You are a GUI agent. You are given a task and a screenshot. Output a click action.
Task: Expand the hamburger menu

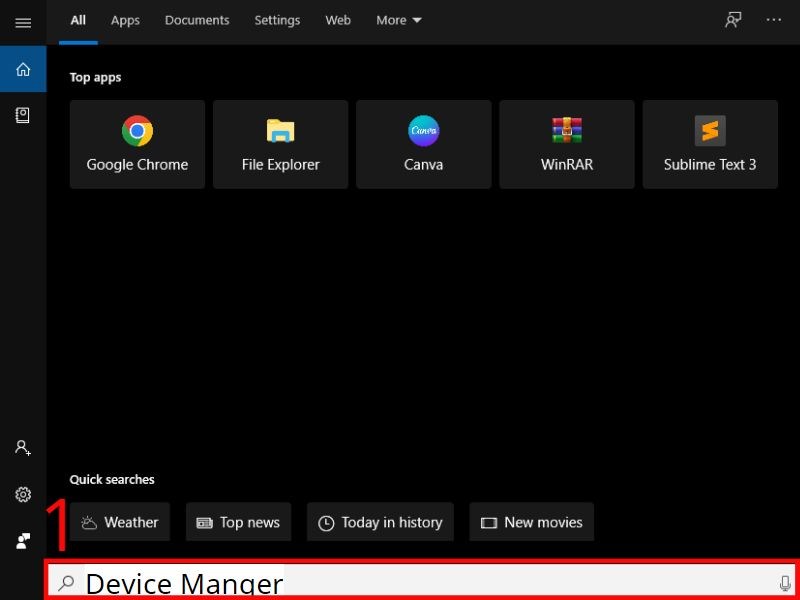(x=23, y=23)
